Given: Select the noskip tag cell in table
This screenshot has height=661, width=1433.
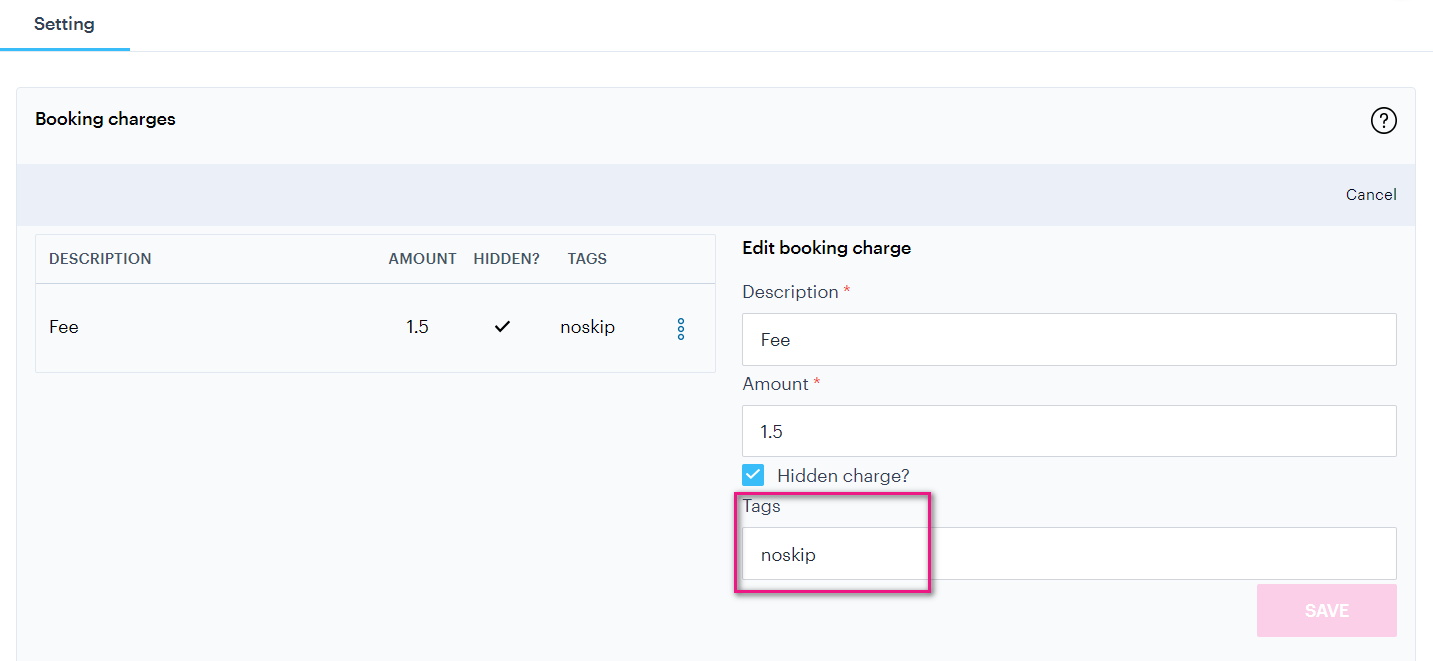Looking at the screenshot, I should (x=587, y=327).
